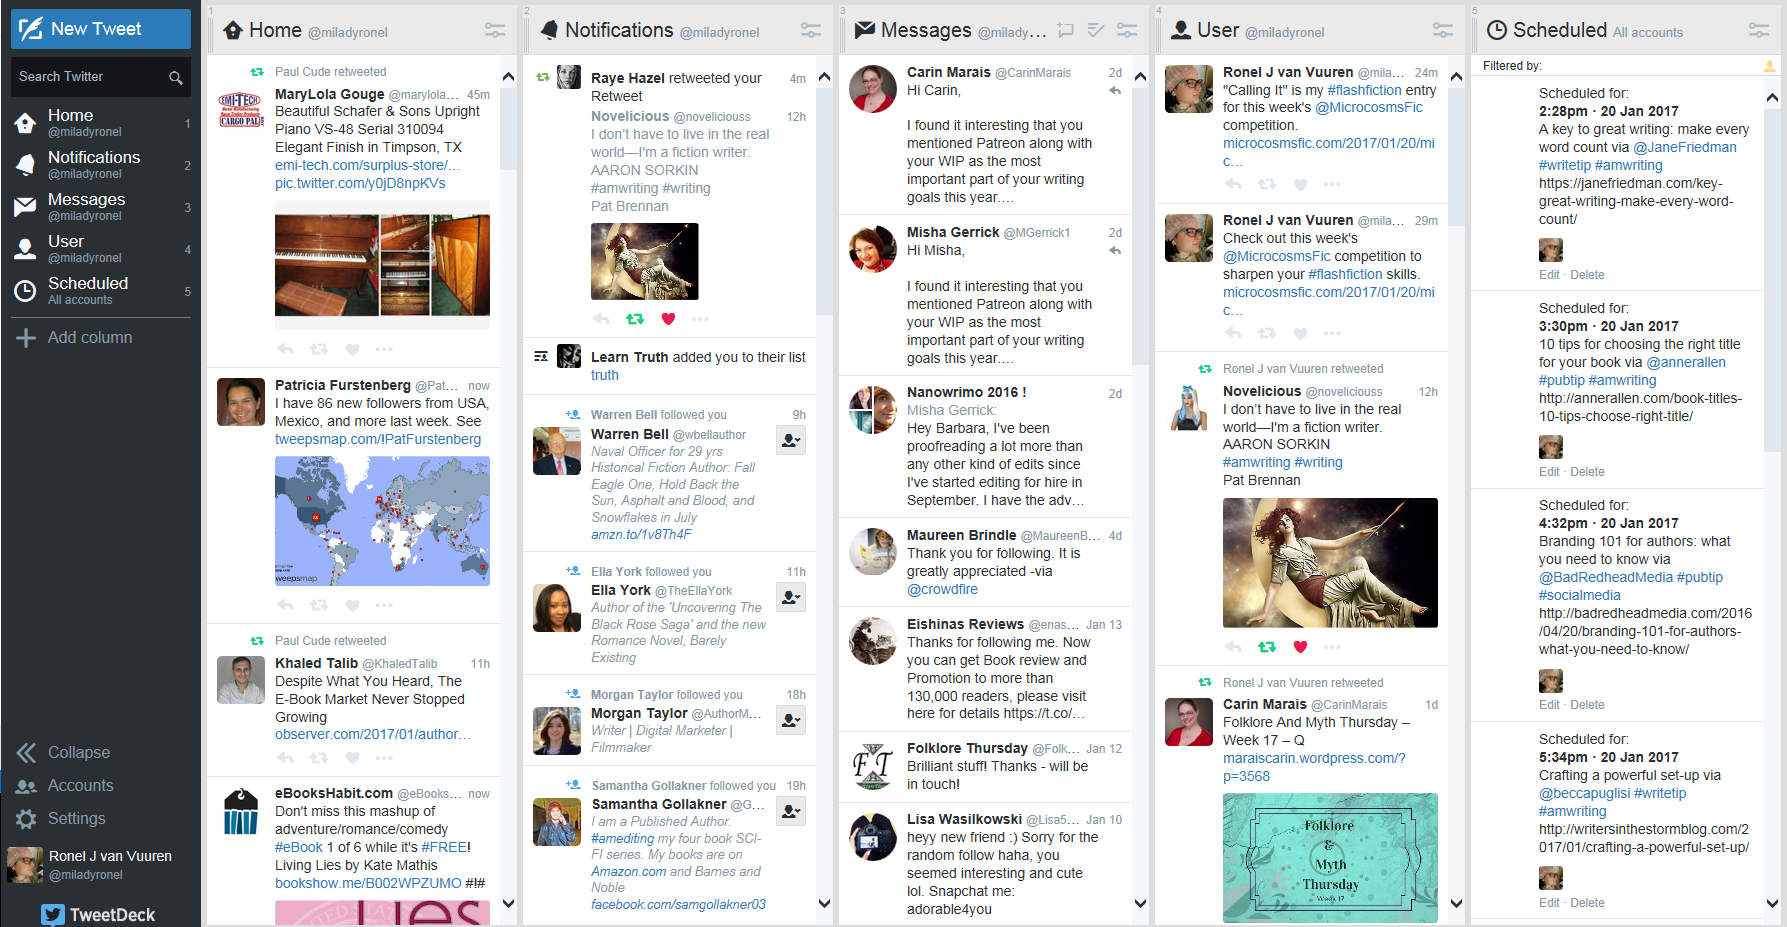The height and width of the screenshot is (927, 1787).
Task: Click Home column scroll-down arrow
Action: (x=508, y=904)
